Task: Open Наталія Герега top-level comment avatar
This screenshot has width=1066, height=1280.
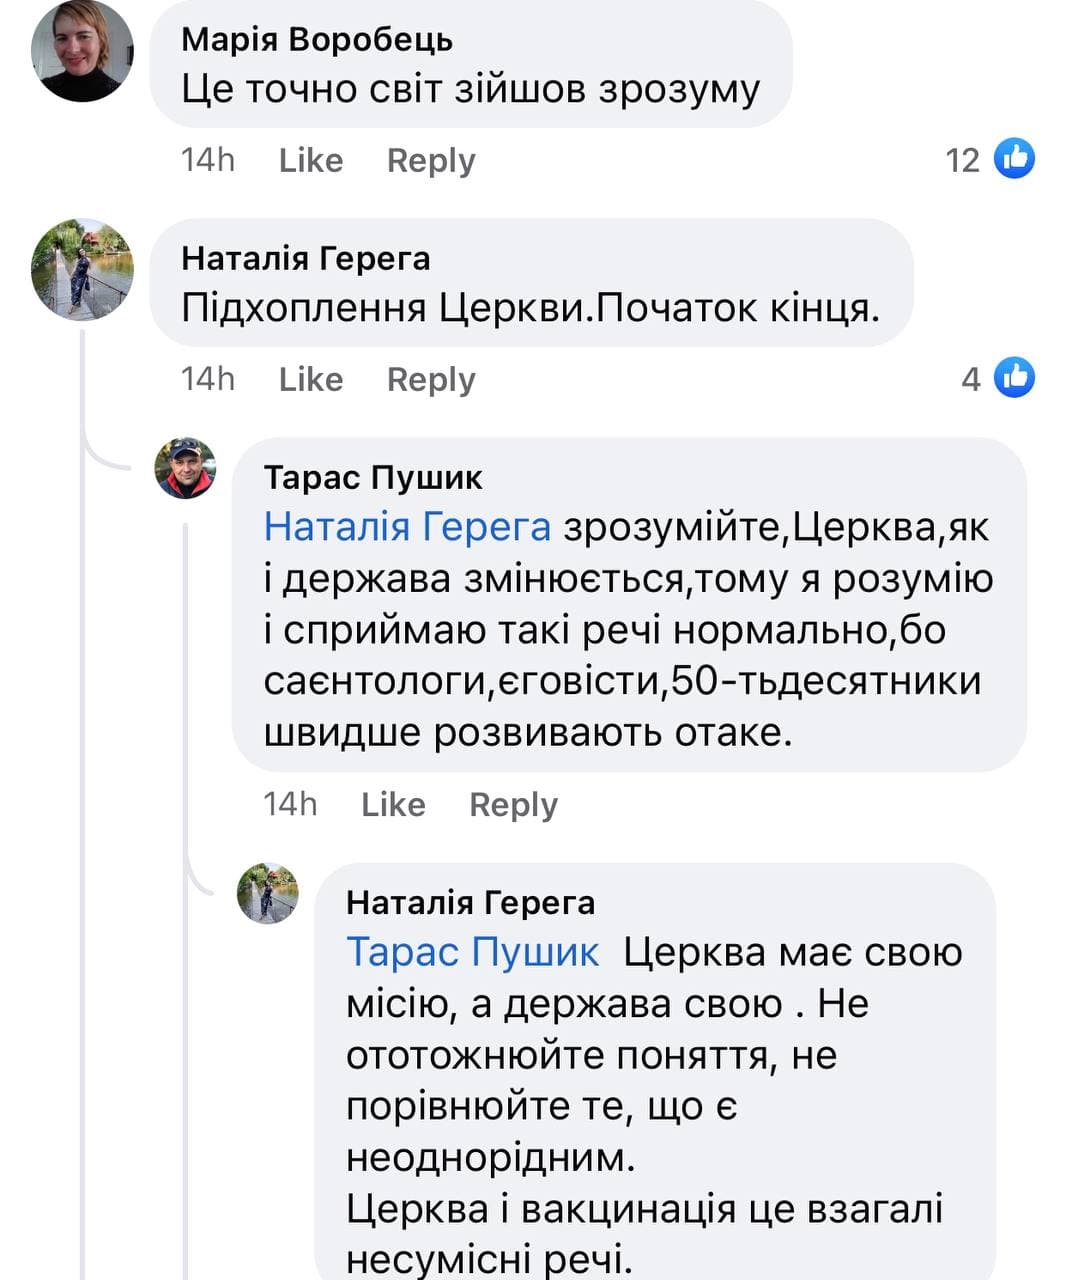Action: [x=82, y=269]
